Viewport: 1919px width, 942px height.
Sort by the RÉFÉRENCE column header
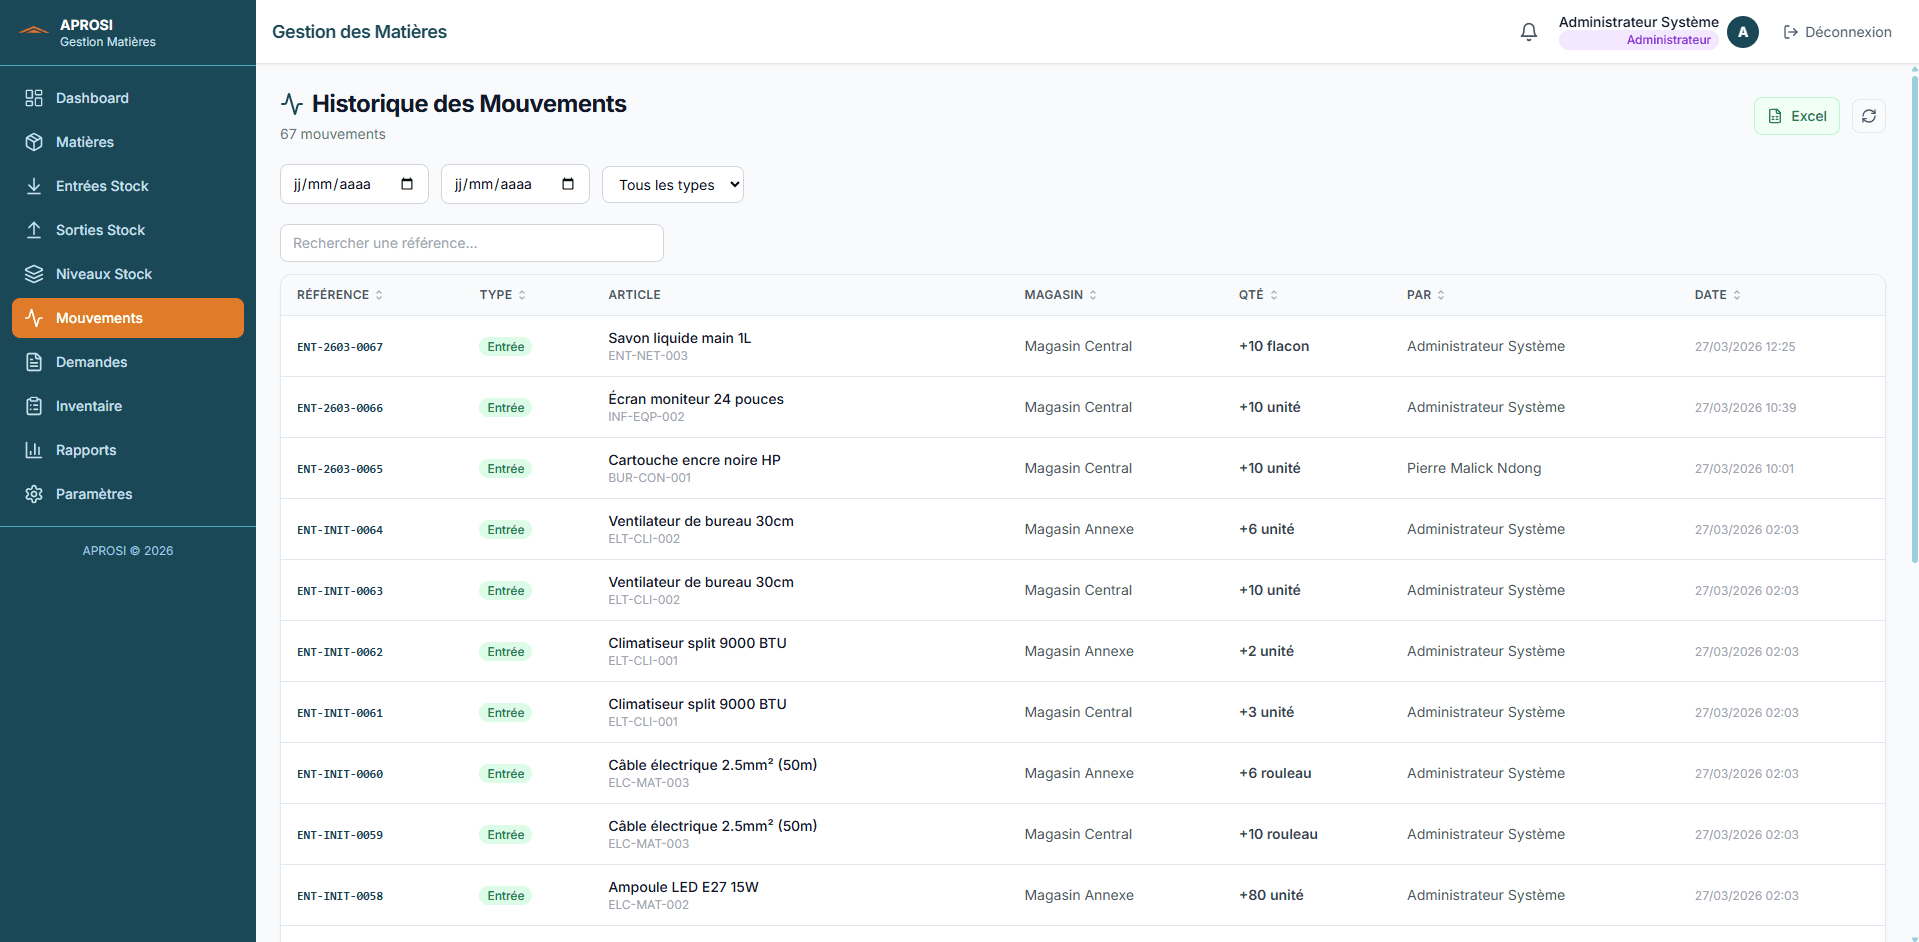[340, 295]
